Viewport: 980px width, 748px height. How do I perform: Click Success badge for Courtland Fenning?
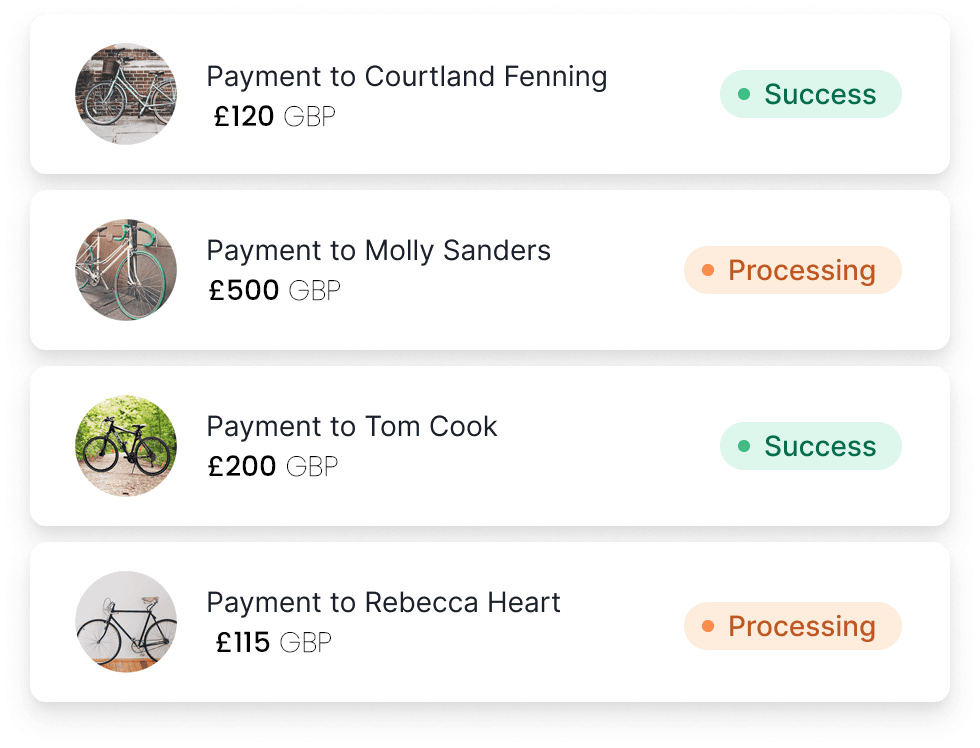pyautogui.click(x=810, y=94)
